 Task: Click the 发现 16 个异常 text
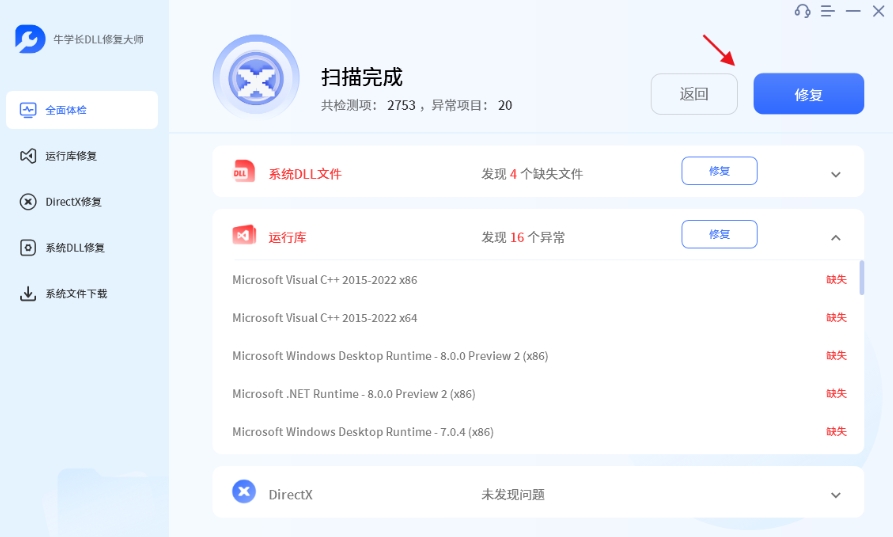coord(523,237)
